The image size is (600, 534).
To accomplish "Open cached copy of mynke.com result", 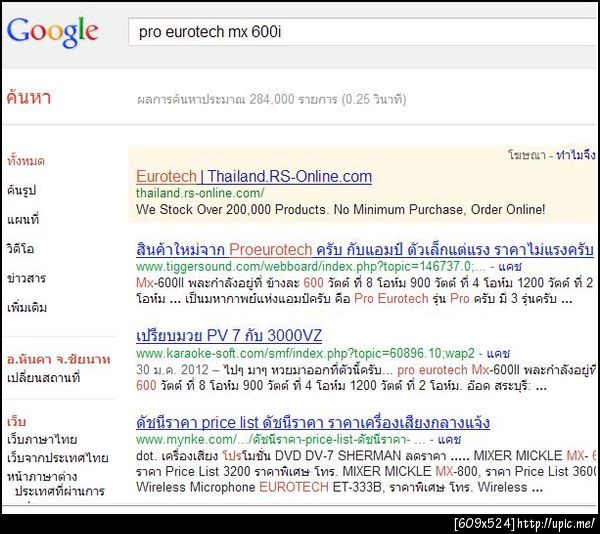I will [x=449, y=440].
